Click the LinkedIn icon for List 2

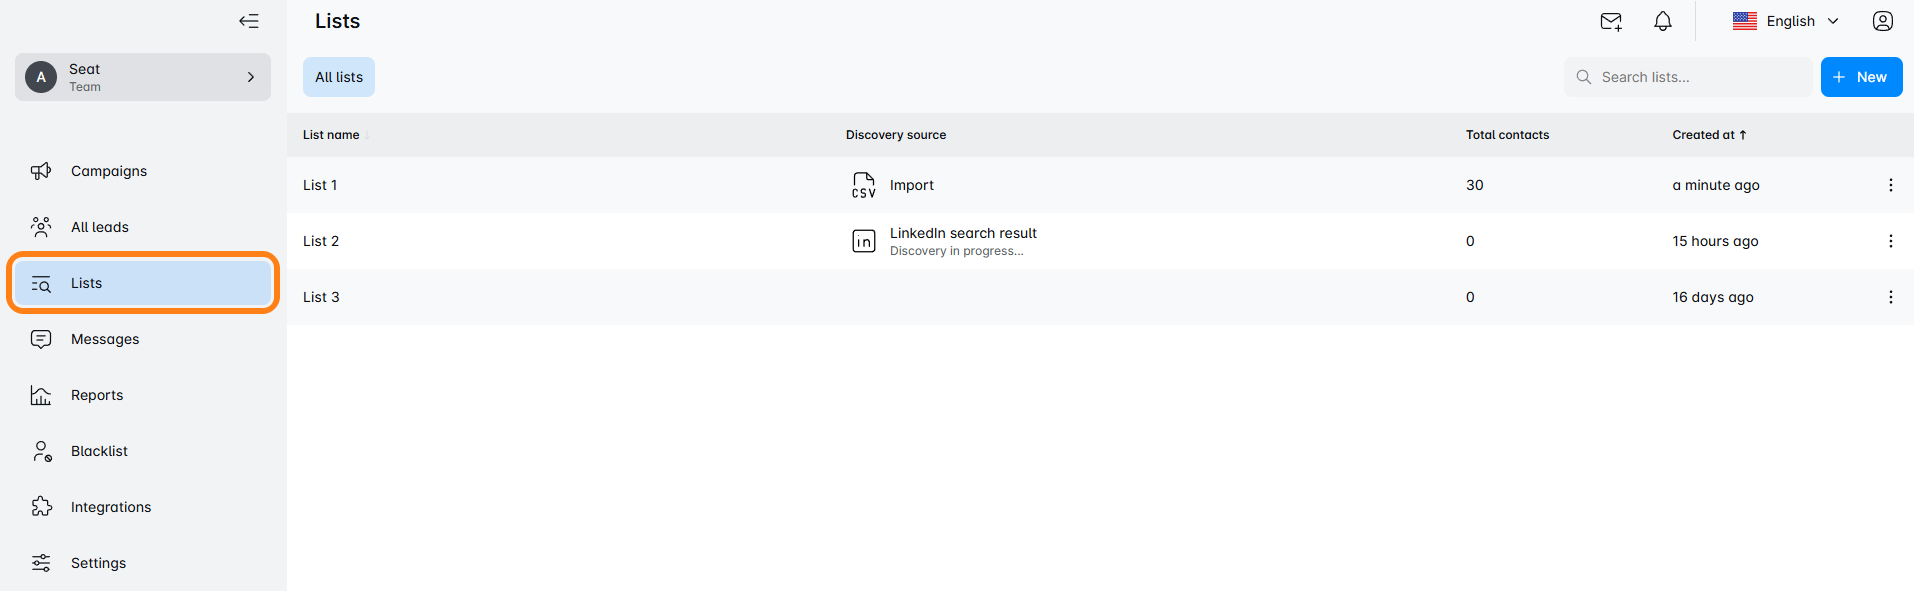pyautogui.click(x=863, y=241)
